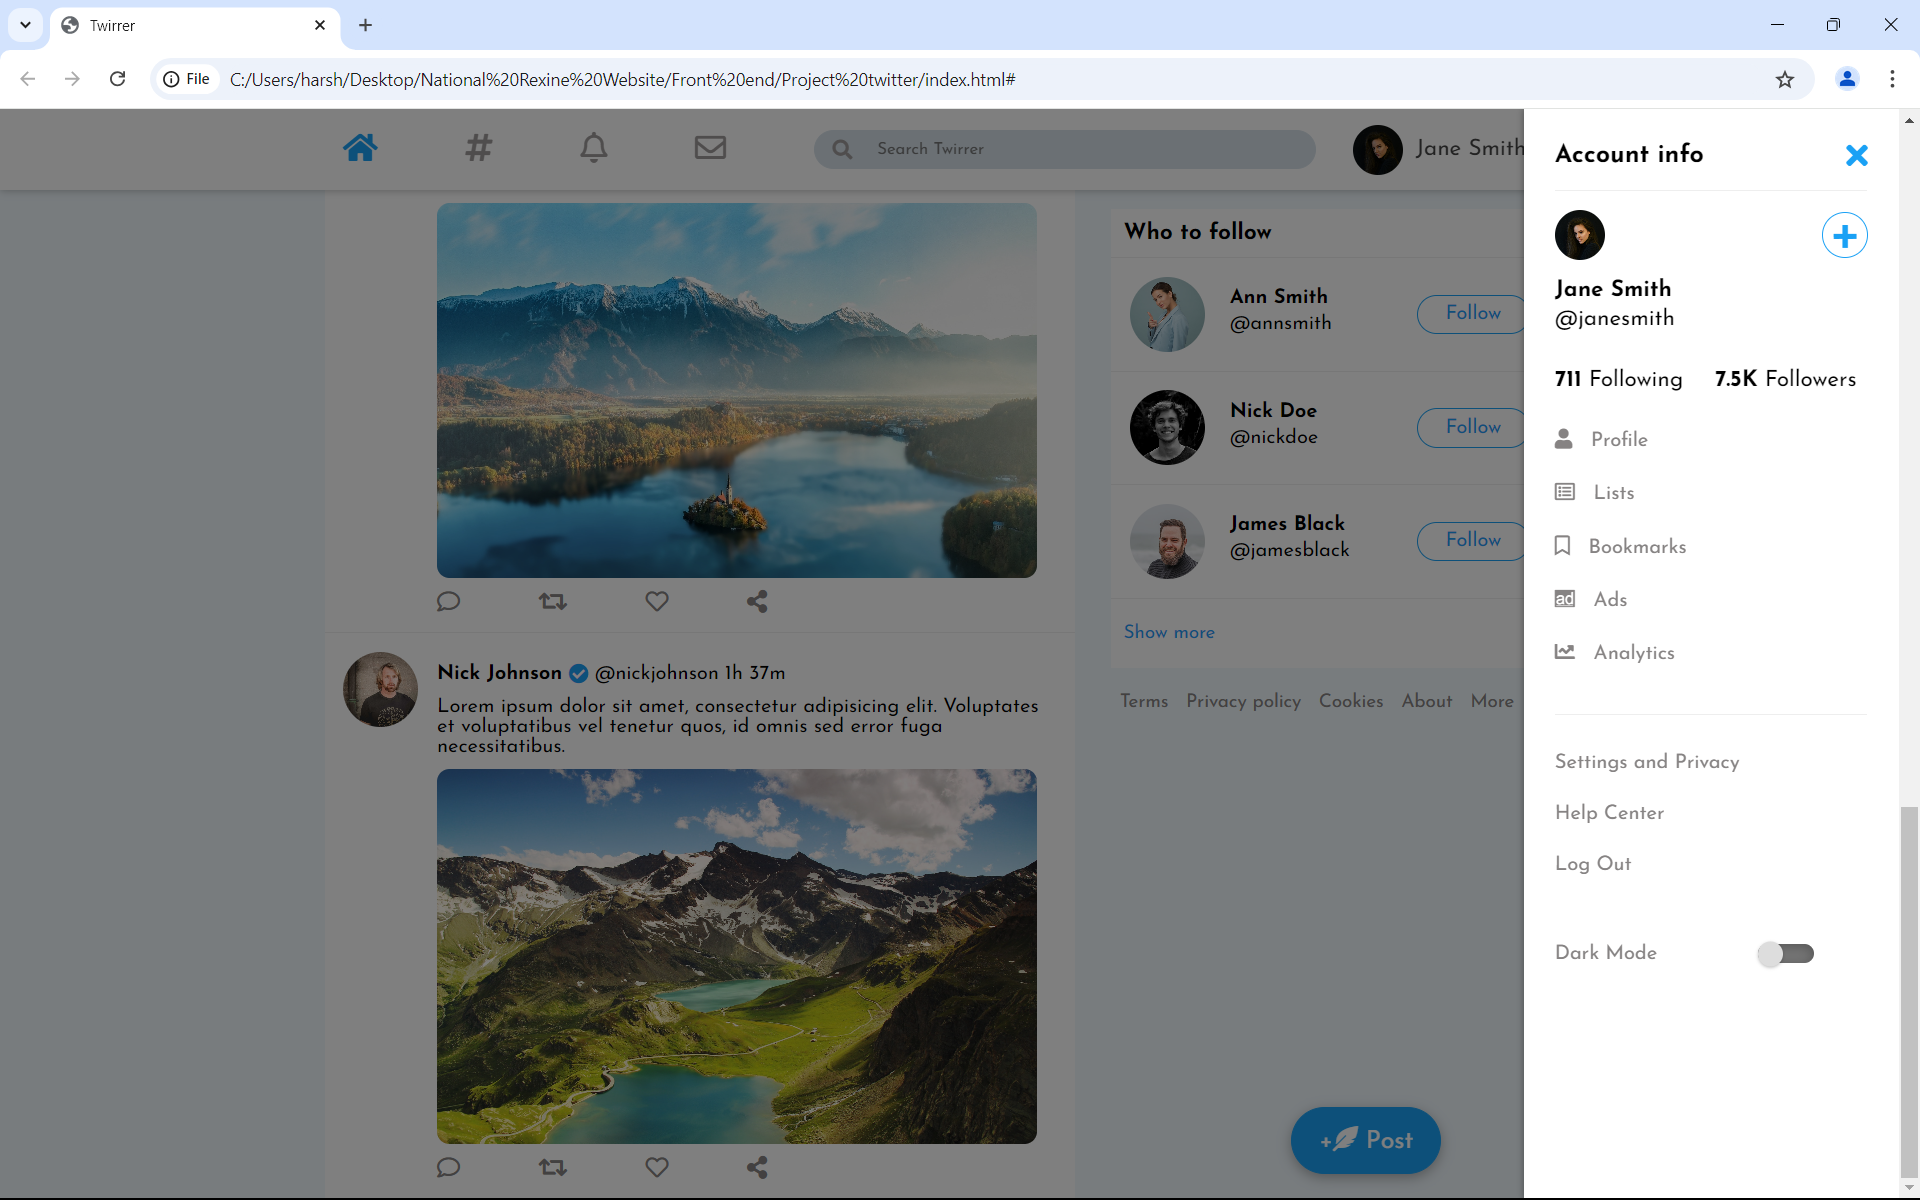The height and width of the screenshot is (1200, 1920).
Task: Click Ann Smith's avatar
Action: (x=1167, y=314)
